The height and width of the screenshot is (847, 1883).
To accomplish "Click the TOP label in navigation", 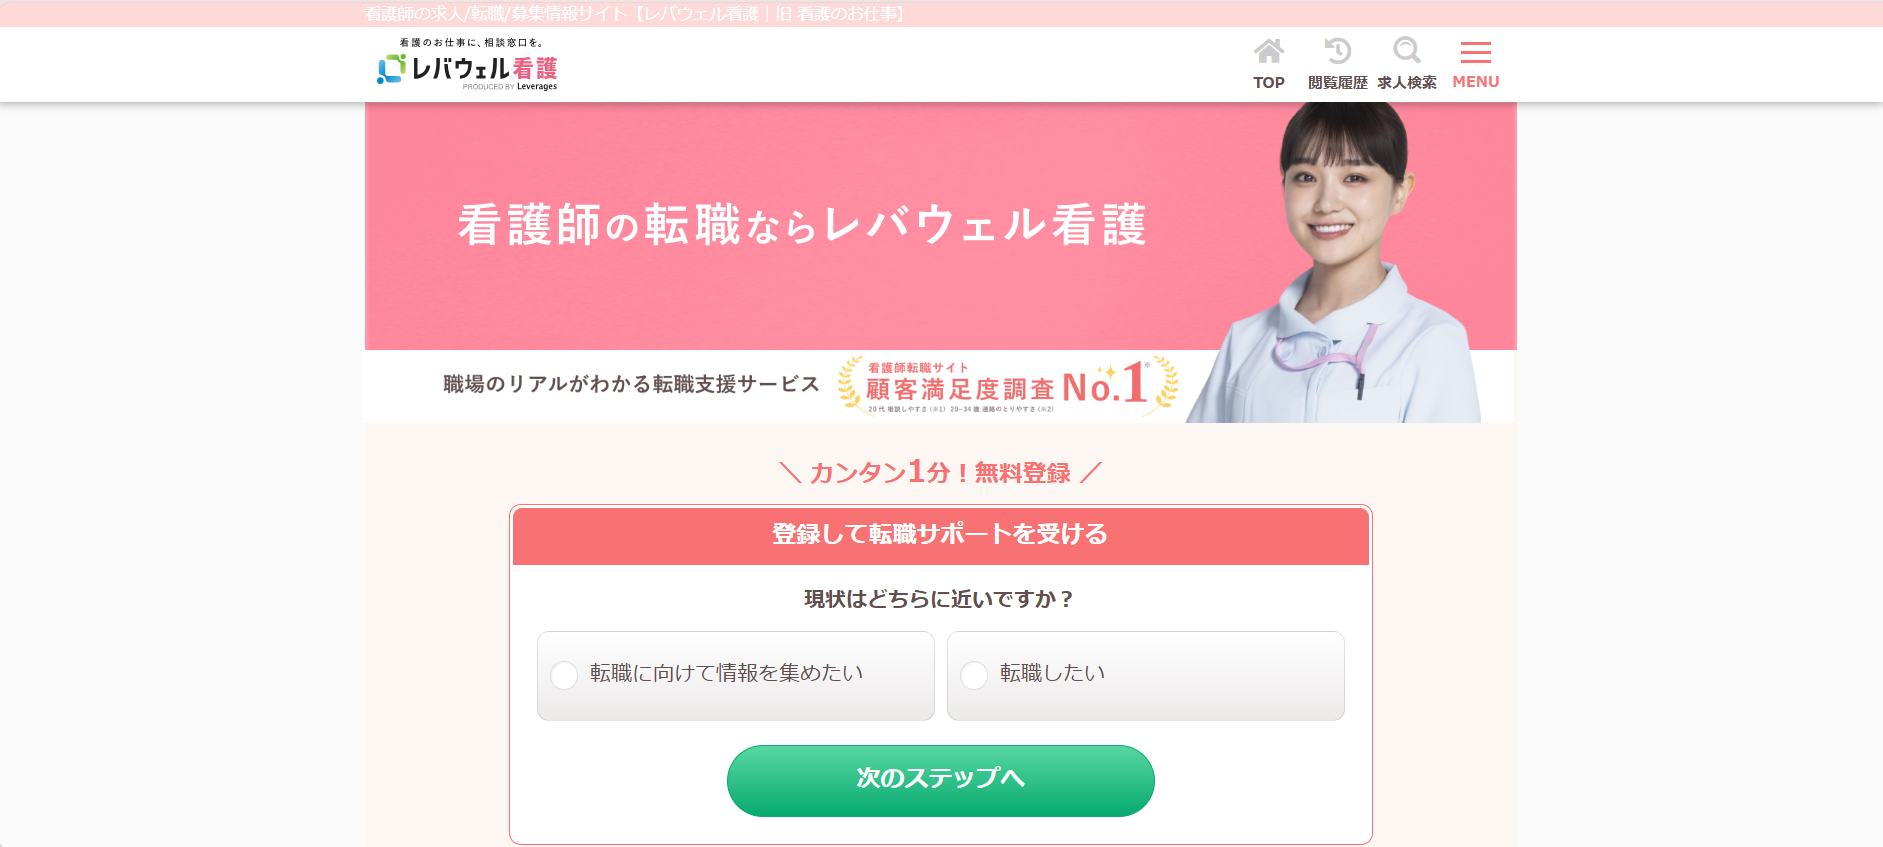I will pyautogui.click(x=1269, y=83).
